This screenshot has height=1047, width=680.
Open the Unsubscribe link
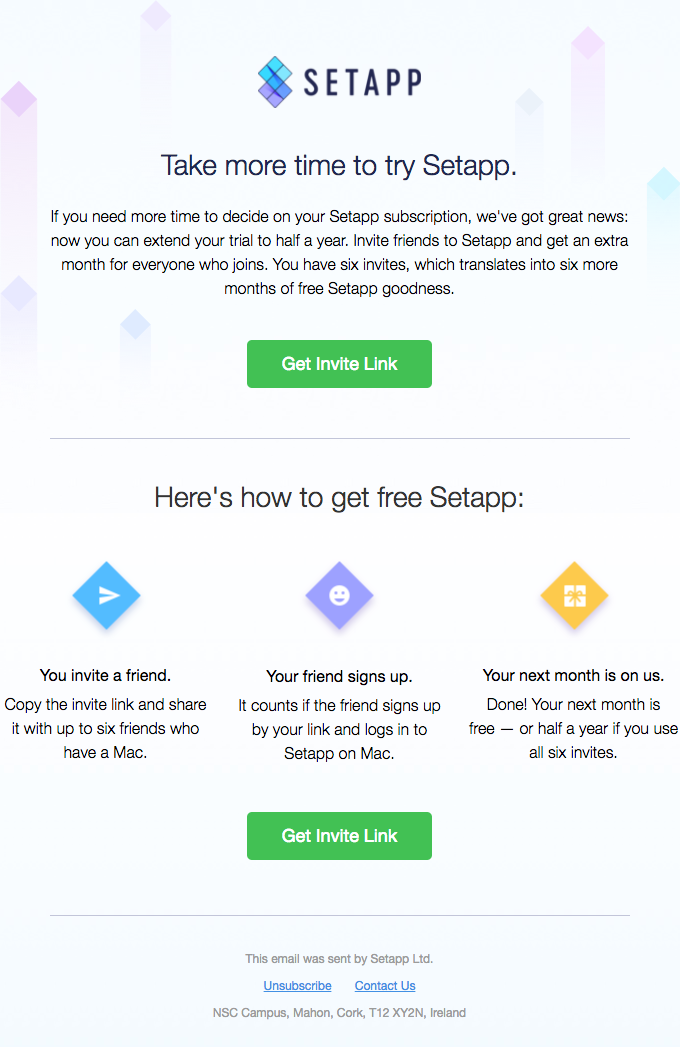pyautogui.click(x=297, y=986)
